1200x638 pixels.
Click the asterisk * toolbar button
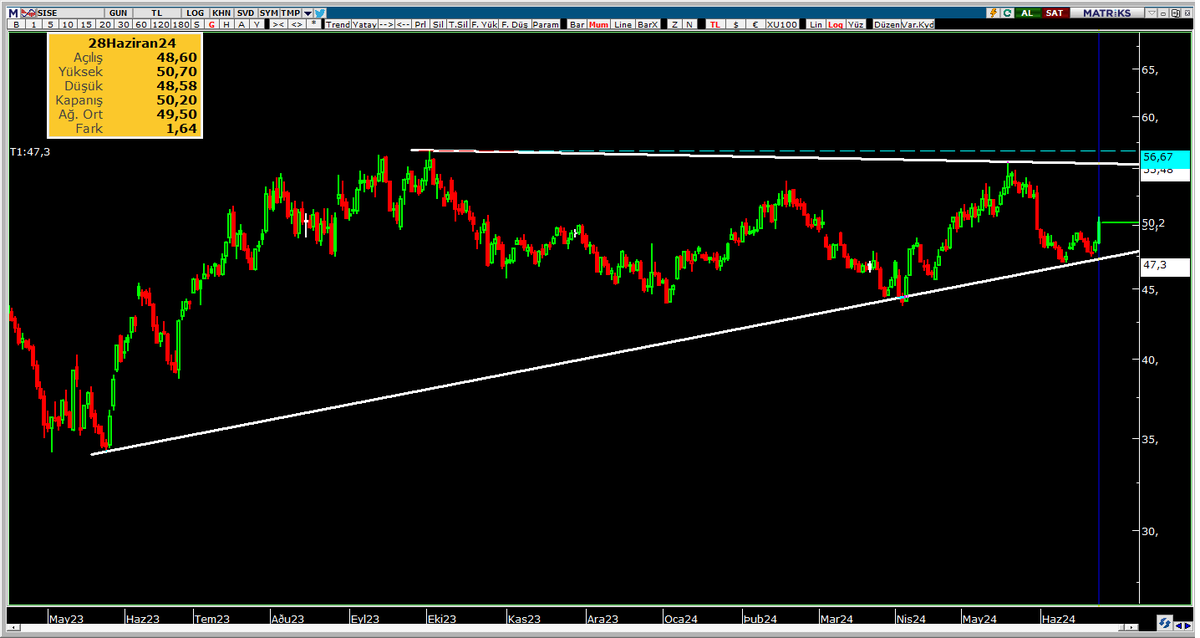point(314,24)
